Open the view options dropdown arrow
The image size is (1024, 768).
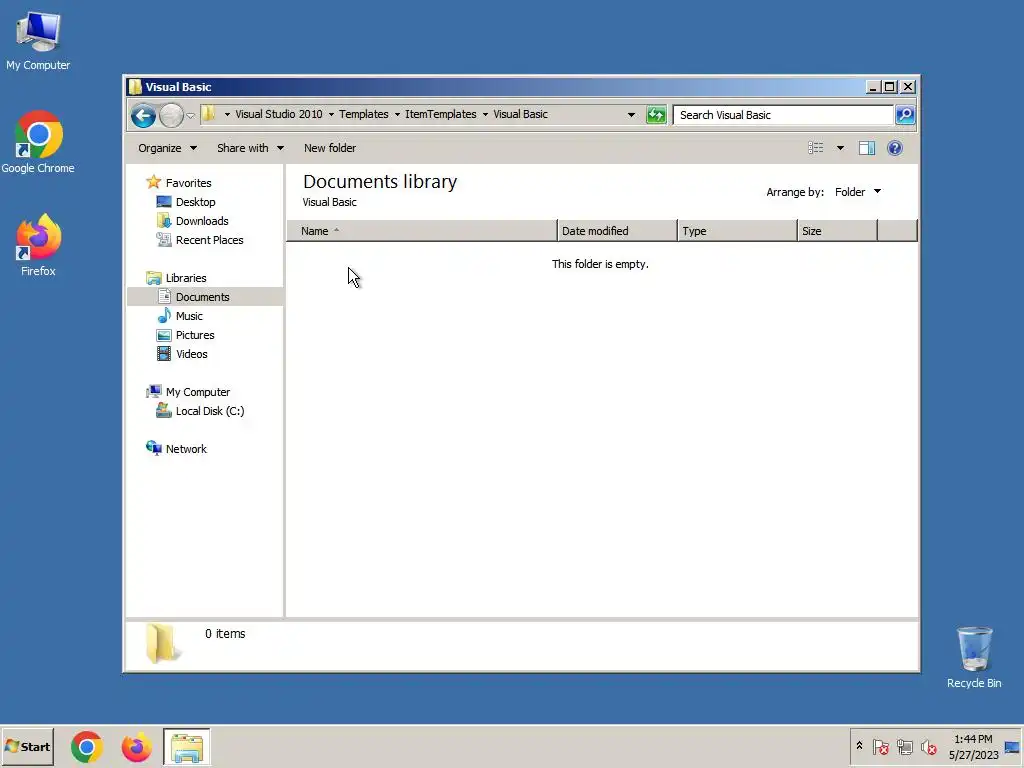[x=840, y=148]
